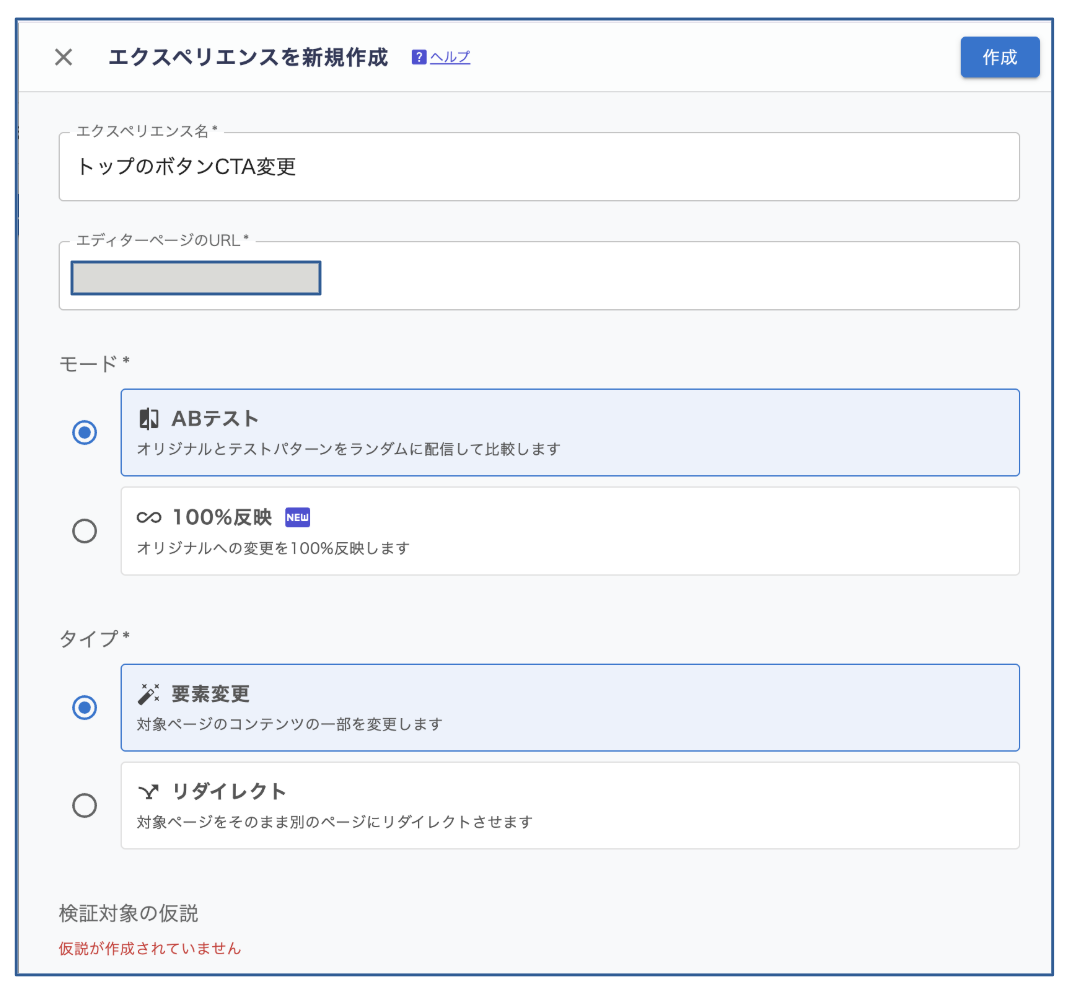
Task: Click the ABテスト split icon
Action: (149, 418)
